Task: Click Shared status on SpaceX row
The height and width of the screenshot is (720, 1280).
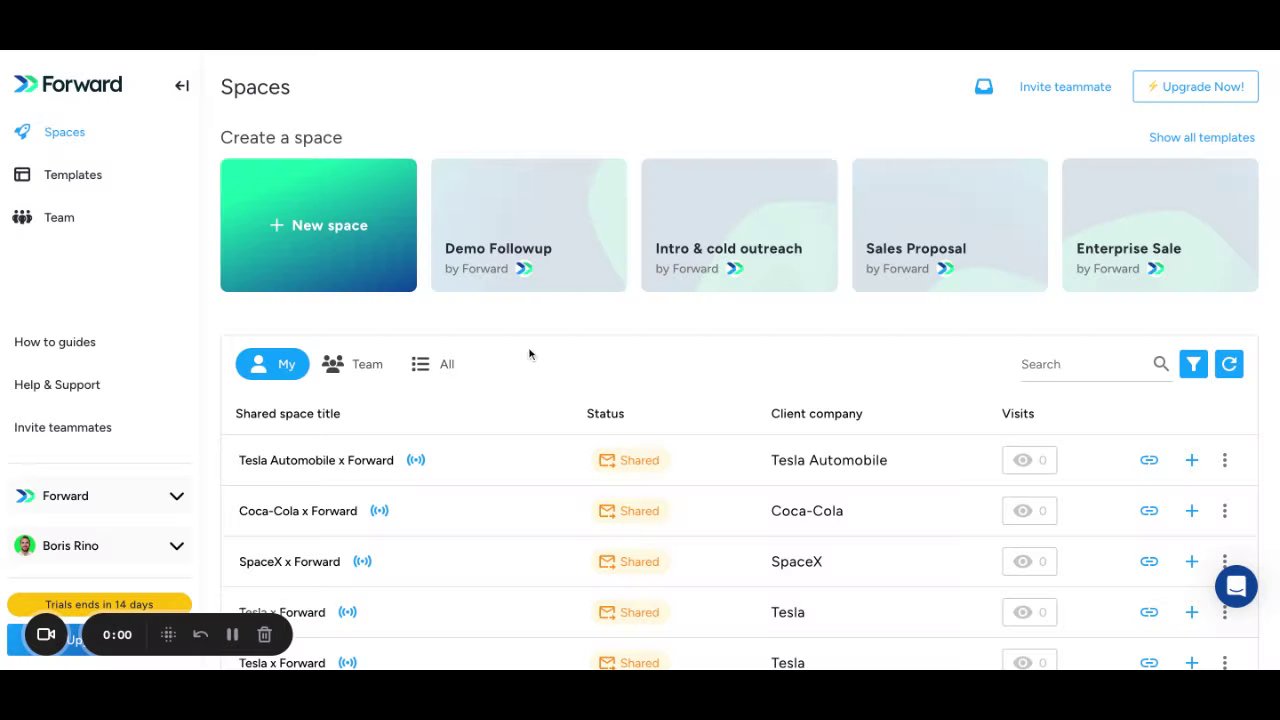Action: click(x=629, y=562)
